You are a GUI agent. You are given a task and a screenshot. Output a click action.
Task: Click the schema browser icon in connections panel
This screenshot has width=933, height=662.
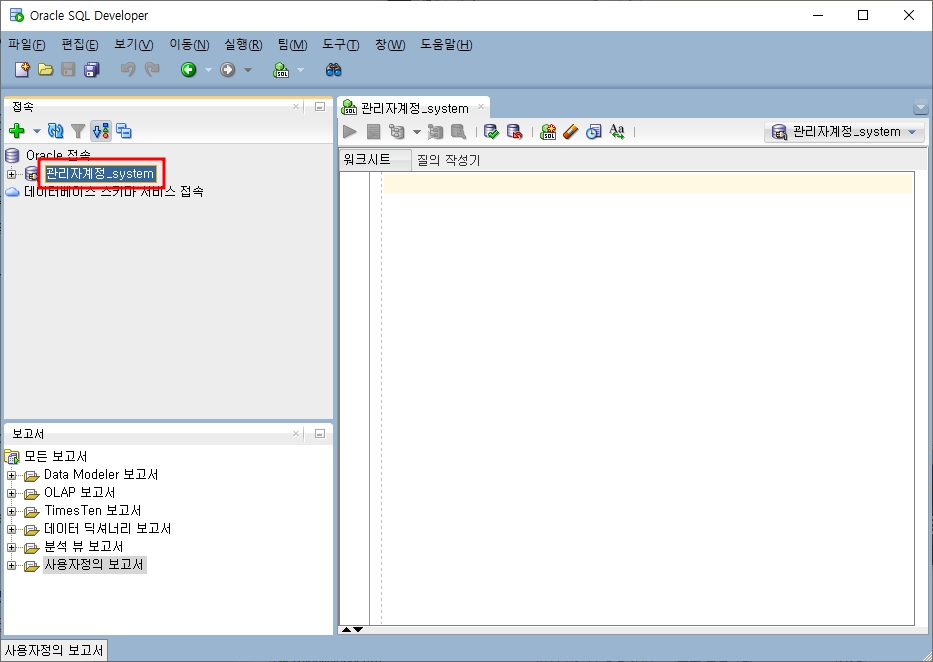coord(124,130)
